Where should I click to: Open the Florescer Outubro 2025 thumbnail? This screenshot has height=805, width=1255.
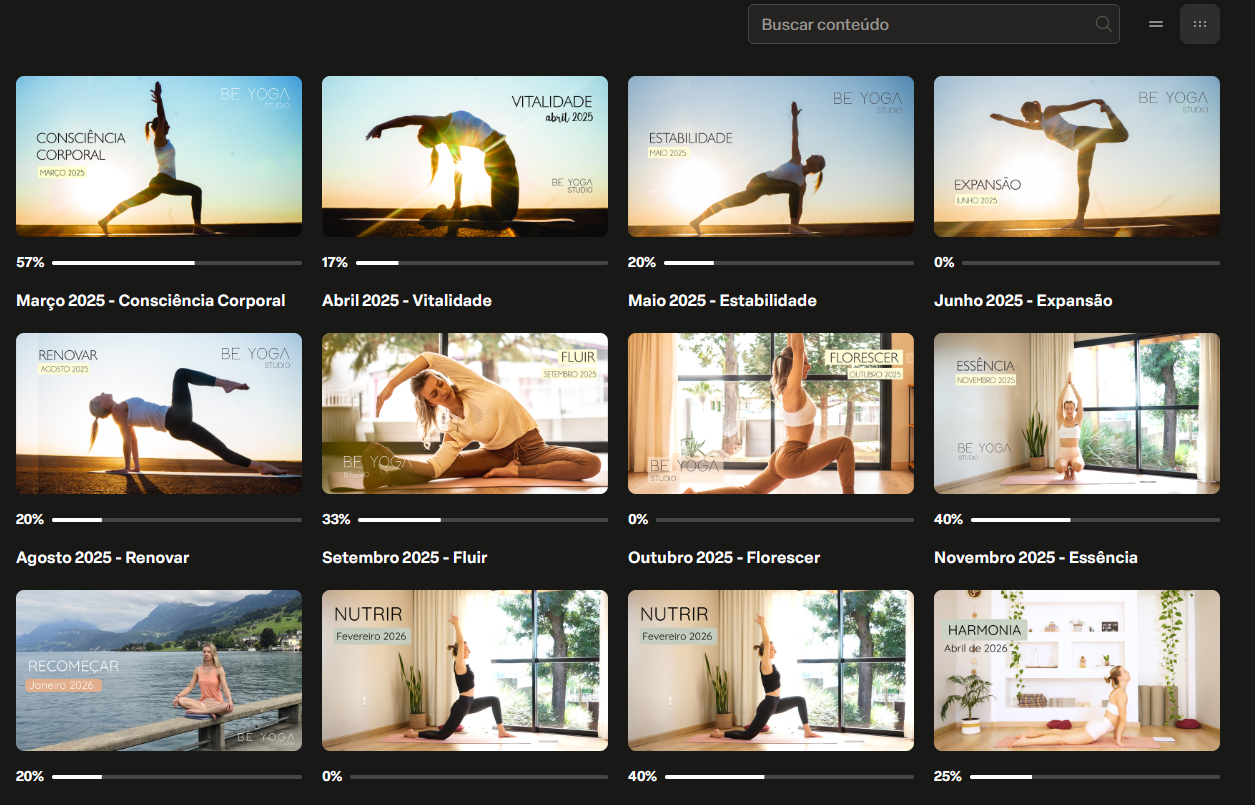tap(771, 414)
